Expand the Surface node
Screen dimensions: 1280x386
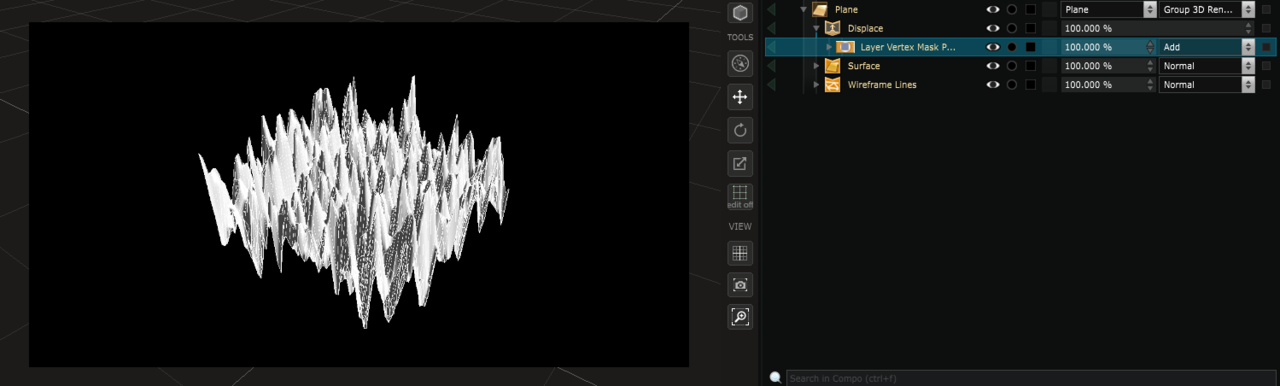tap(816, 66)
